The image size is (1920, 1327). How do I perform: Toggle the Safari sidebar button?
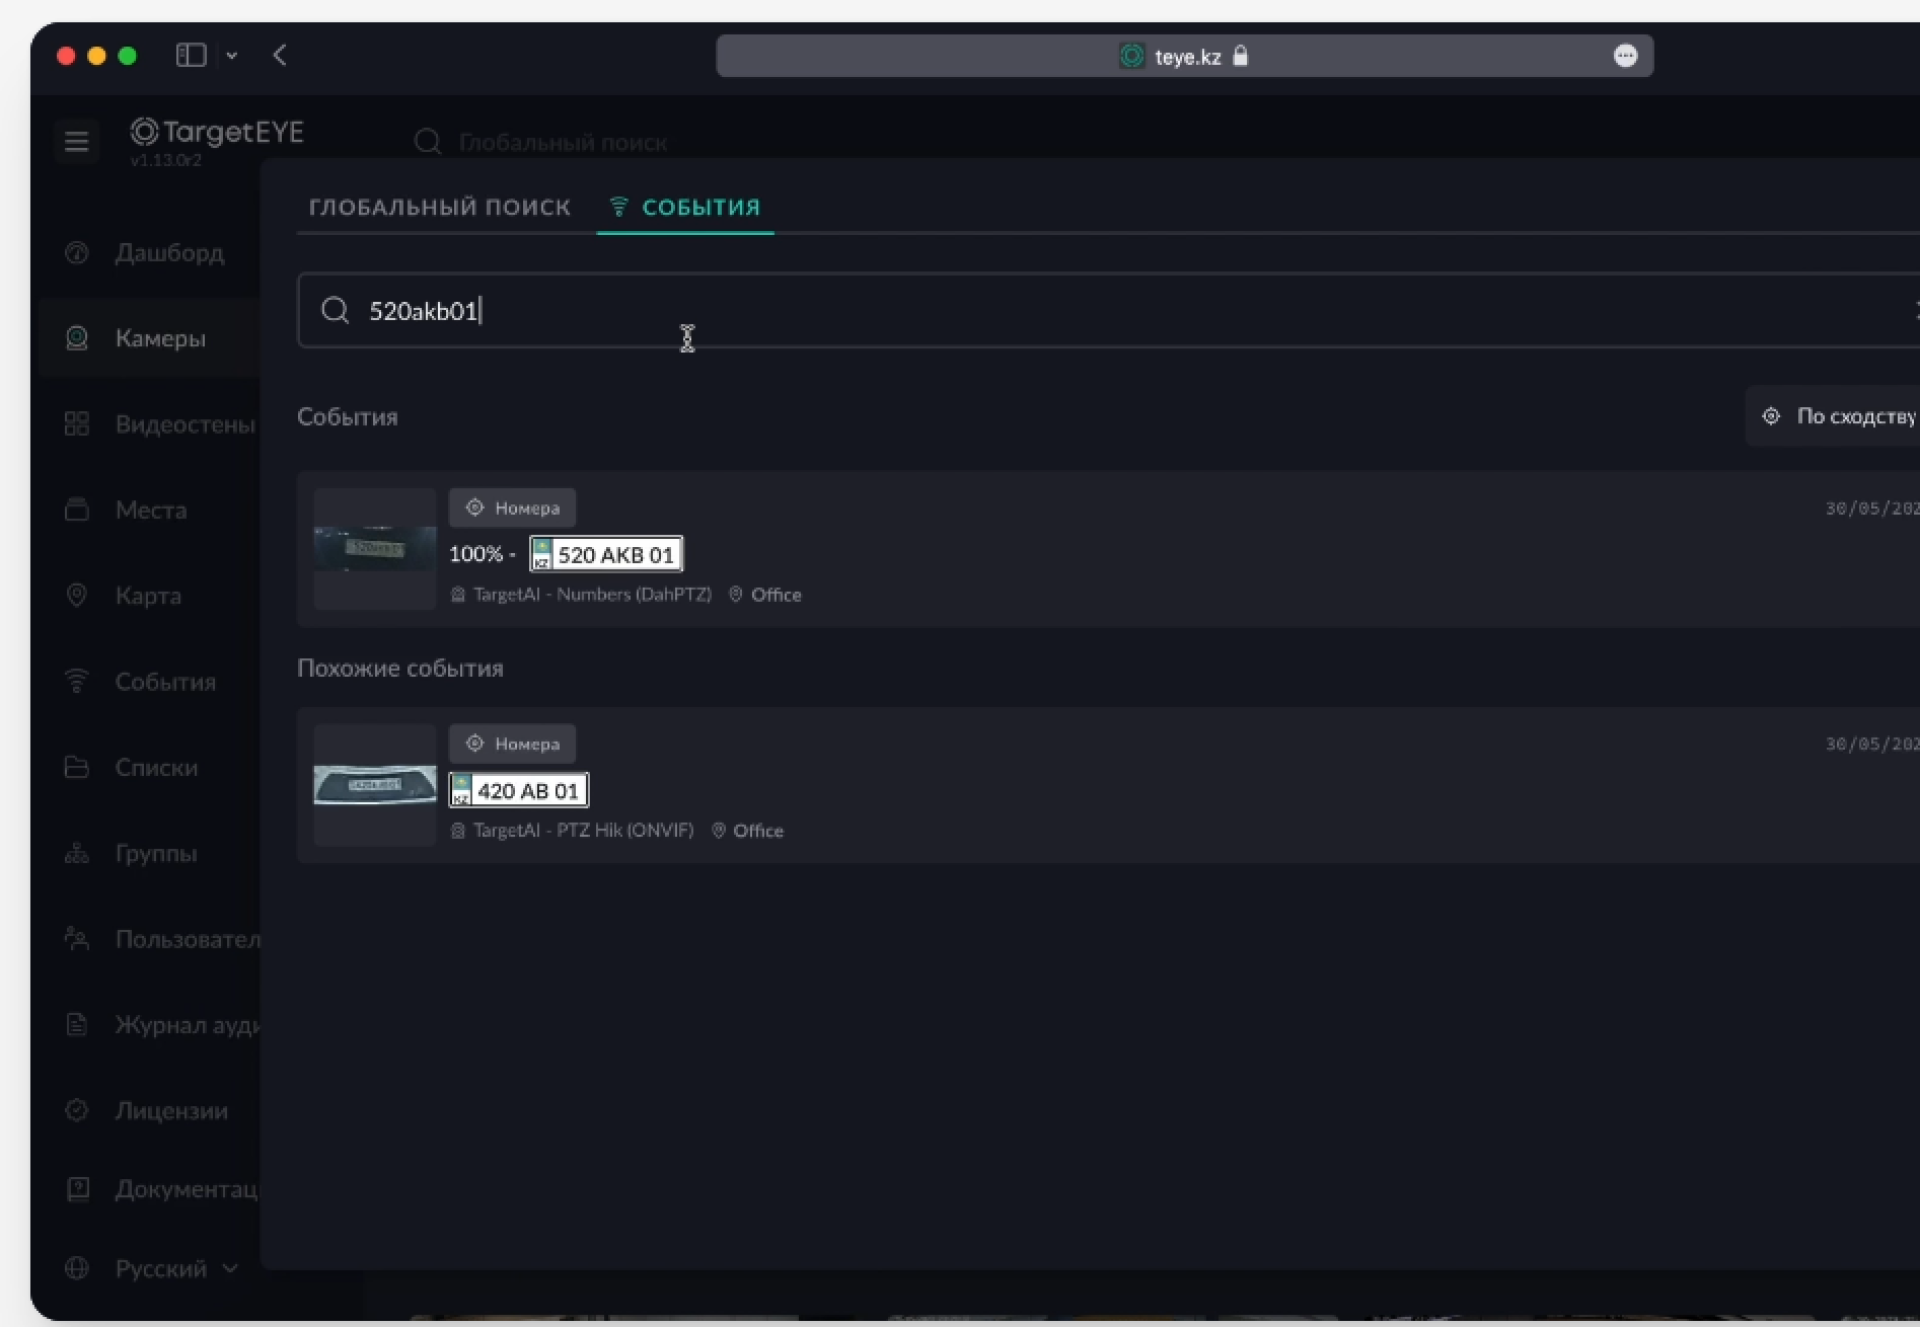pyautogui.click(x=190, y=55)
